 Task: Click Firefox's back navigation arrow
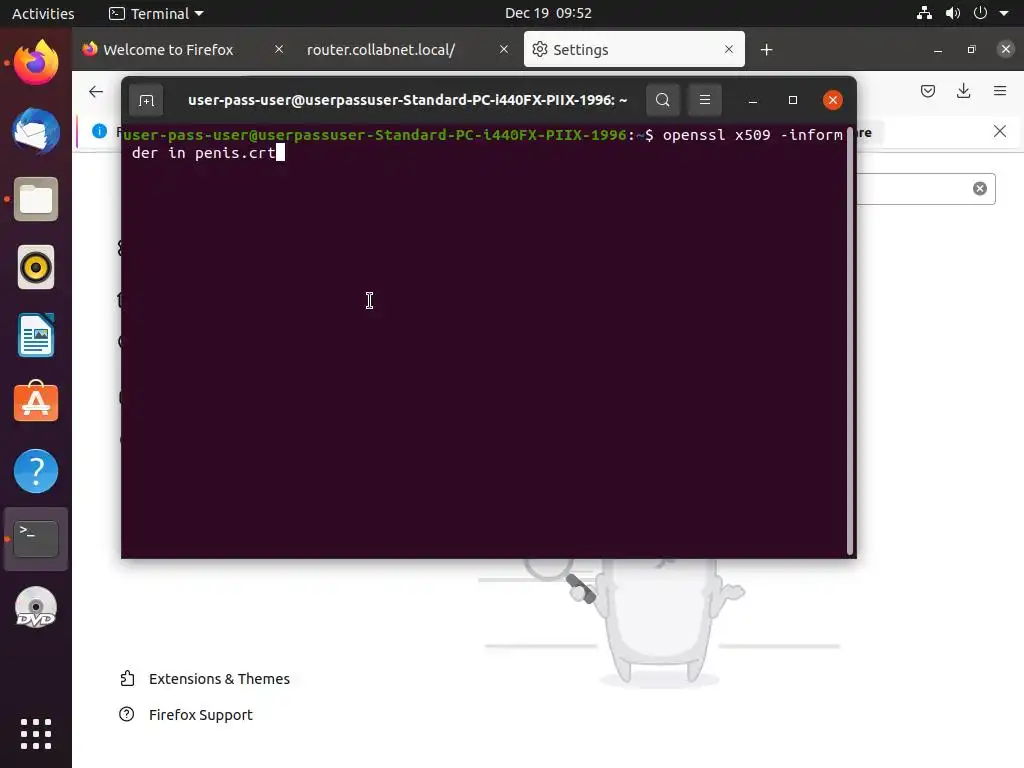click(96, 91)
